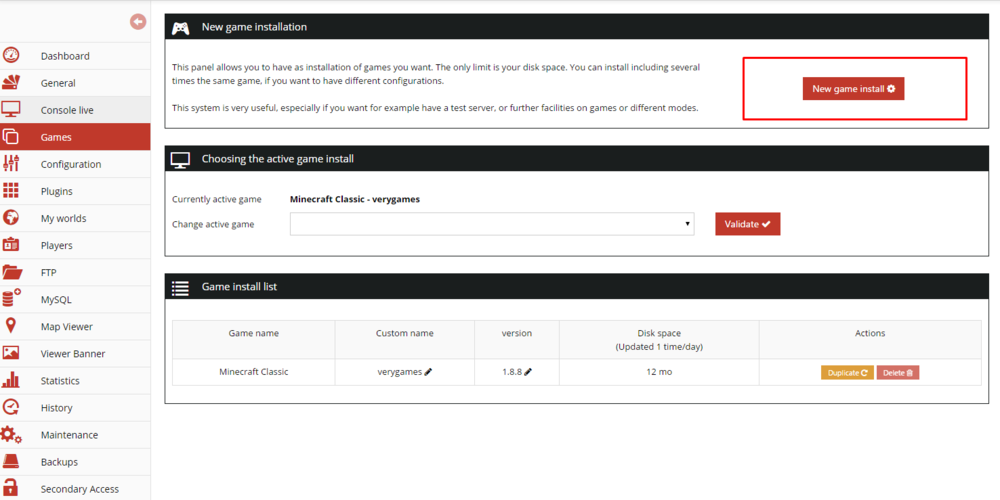Image resolution: width=1000 pixels, height=500 pixels.
Task: Delete the Minecraft Classic install
Action: (x=898, y=372)
